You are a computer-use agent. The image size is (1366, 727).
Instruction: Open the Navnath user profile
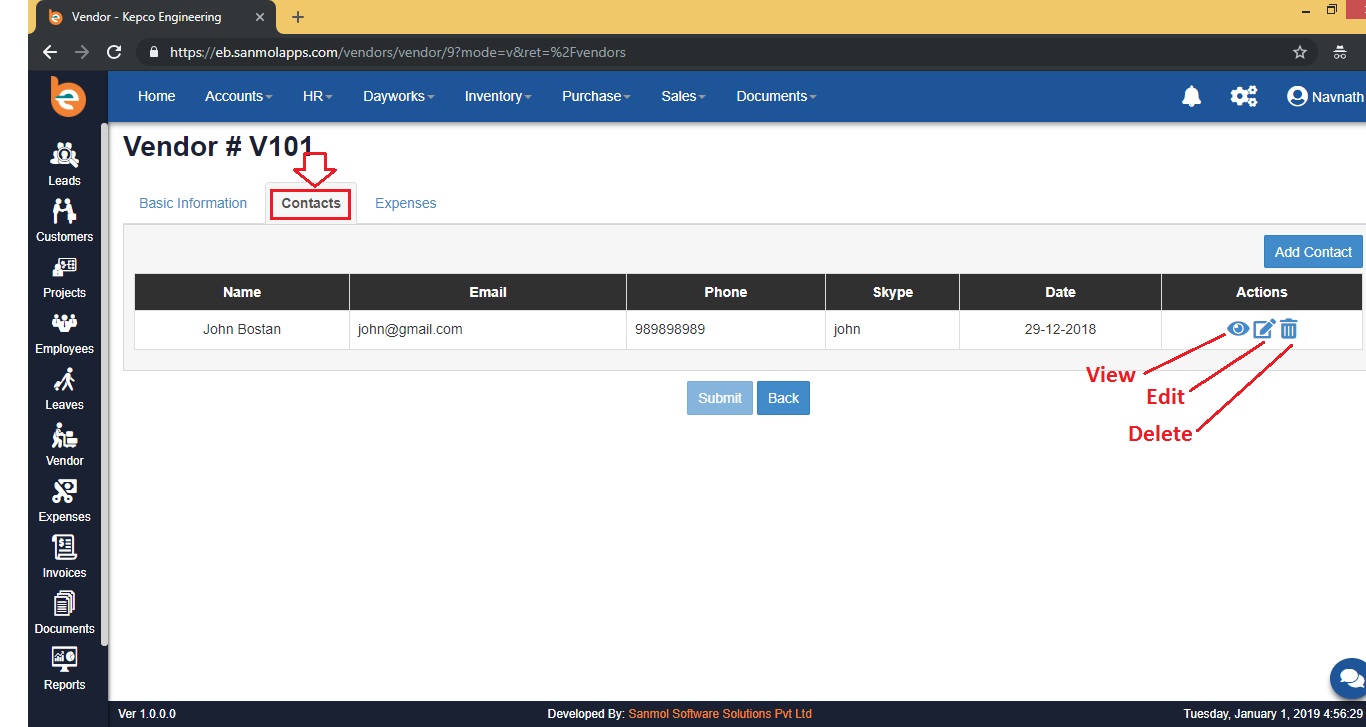1325,96
